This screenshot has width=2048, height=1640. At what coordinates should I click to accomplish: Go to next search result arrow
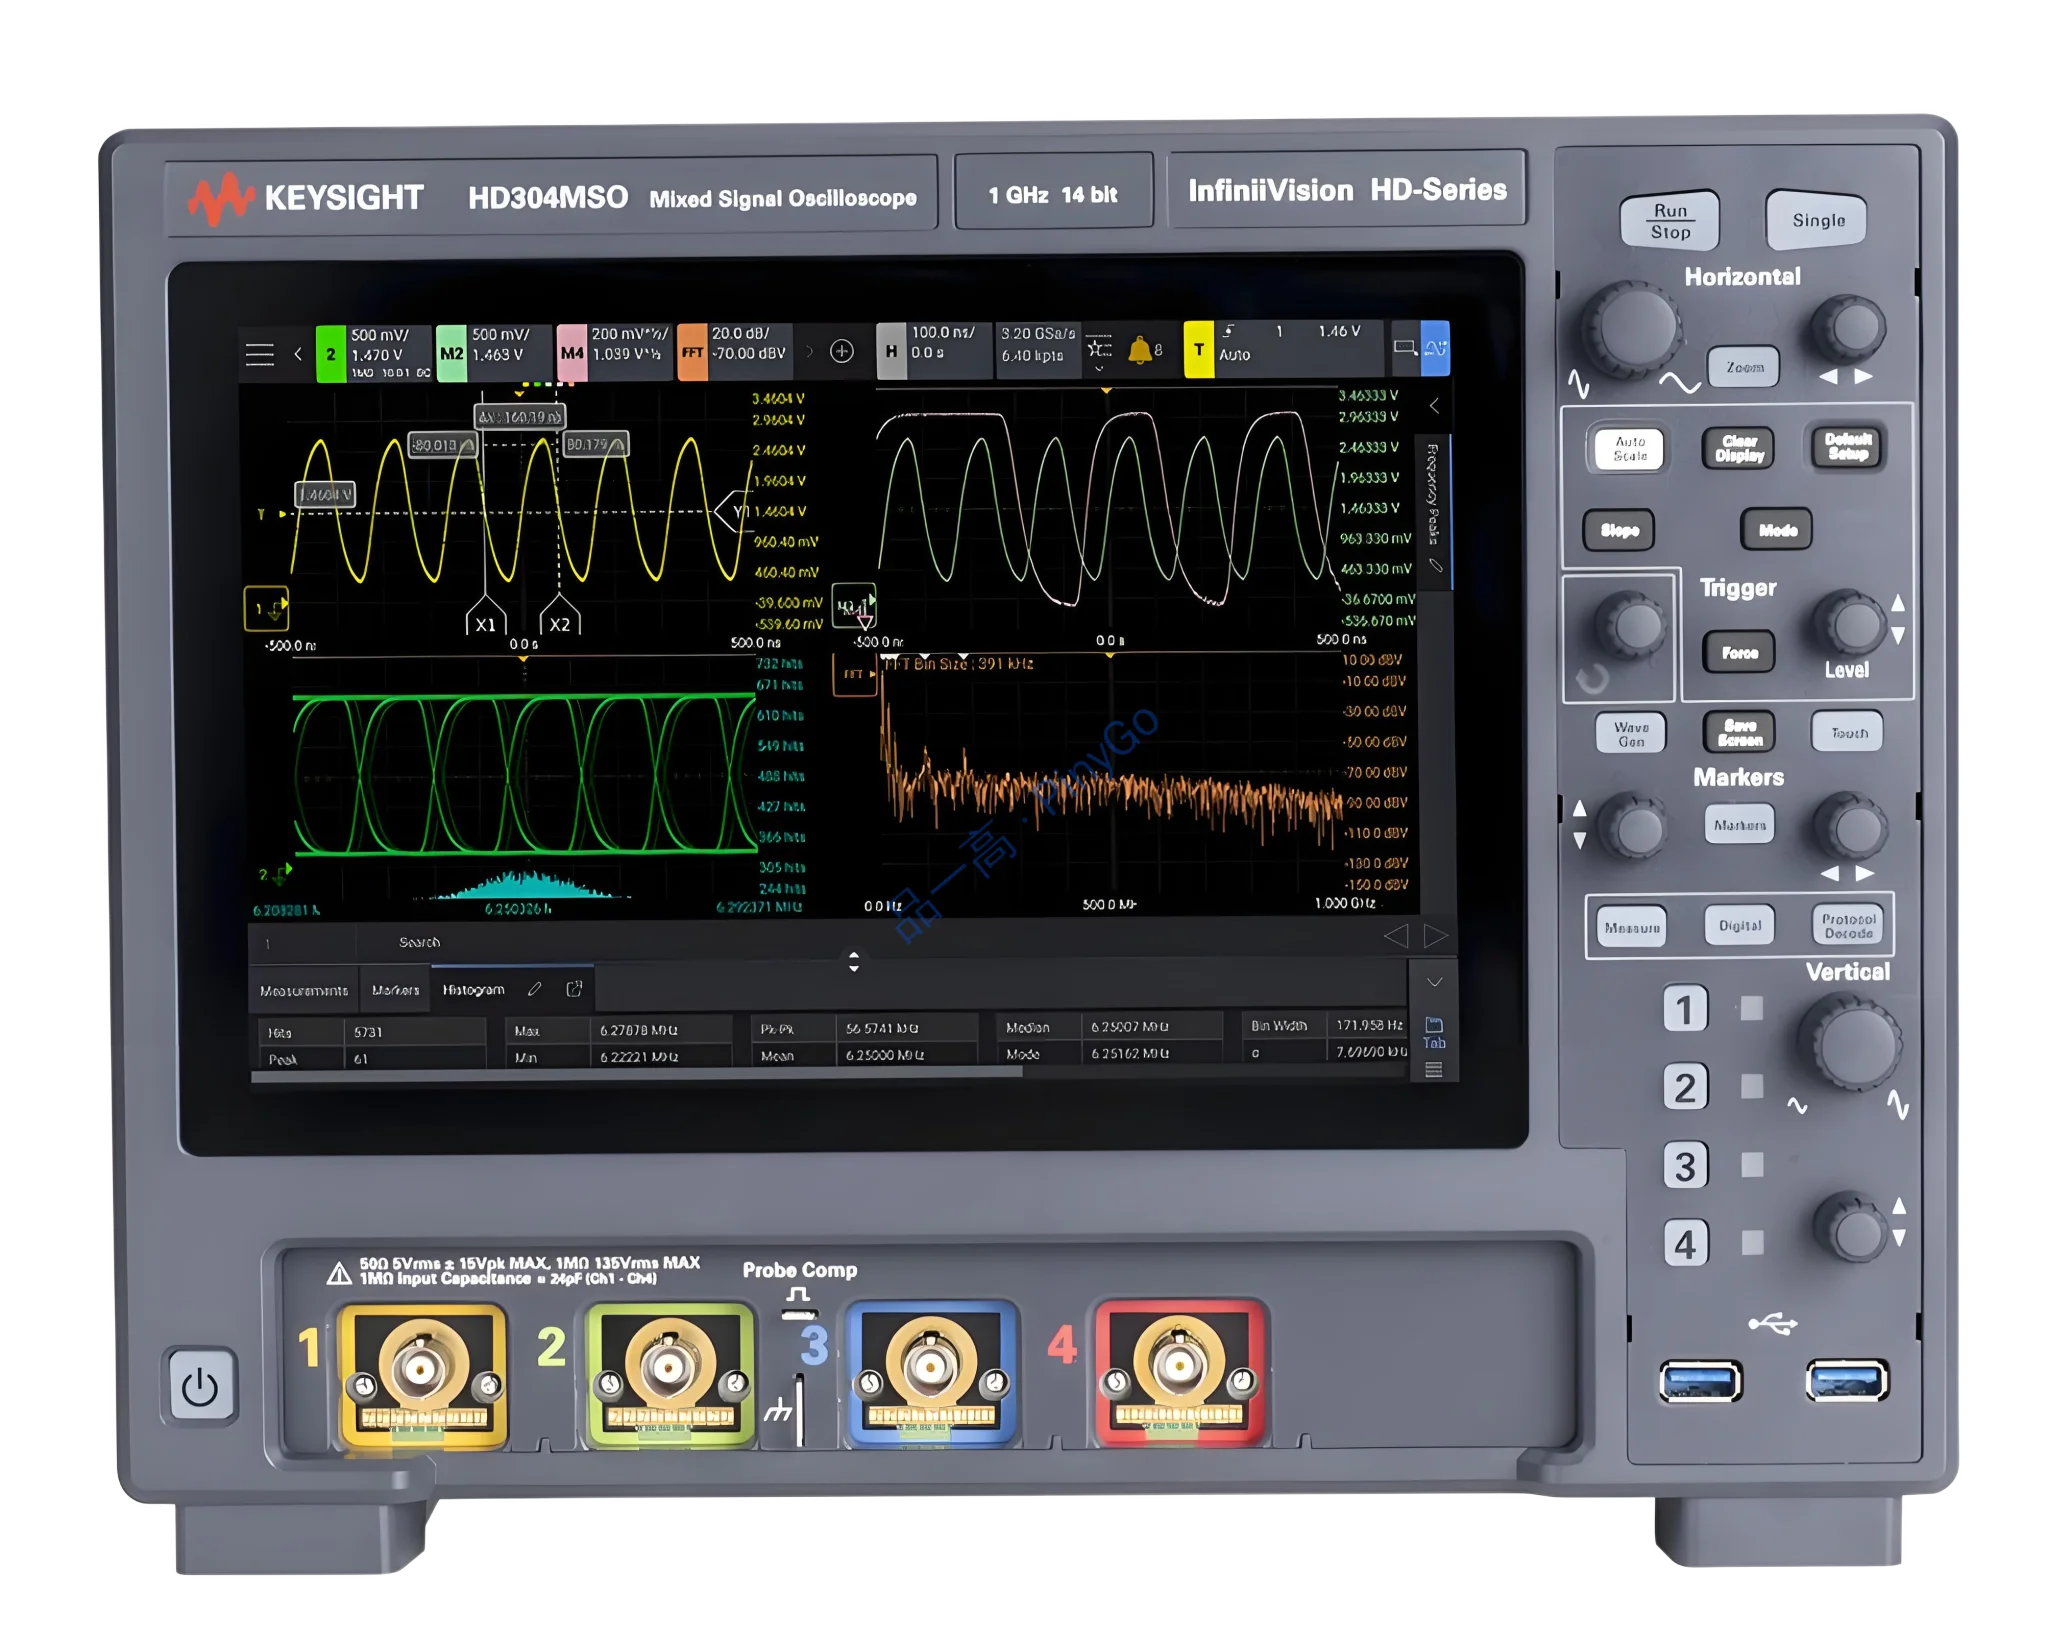click(1436, 936)
